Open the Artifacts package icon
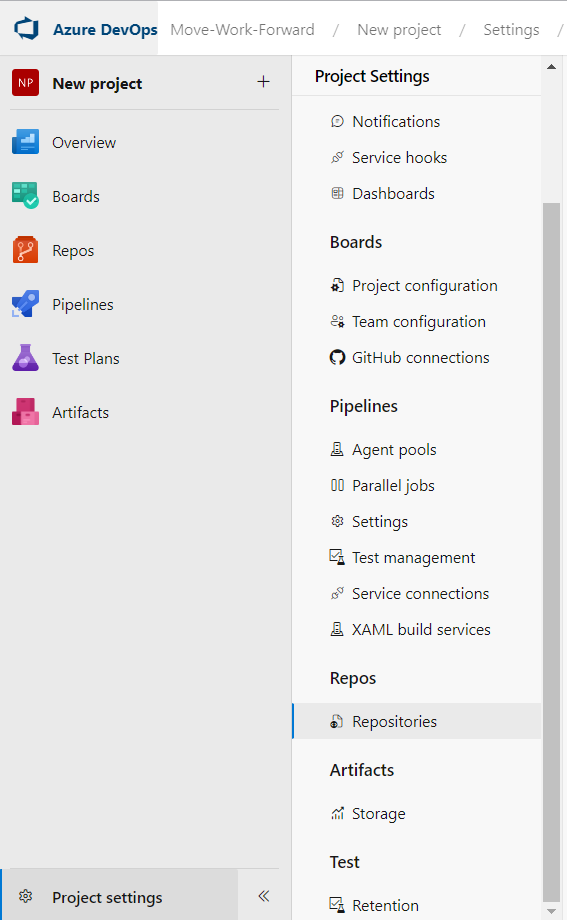Image resolution: width=567 pixels, height=920 pixels. click(x=25, y=412)
